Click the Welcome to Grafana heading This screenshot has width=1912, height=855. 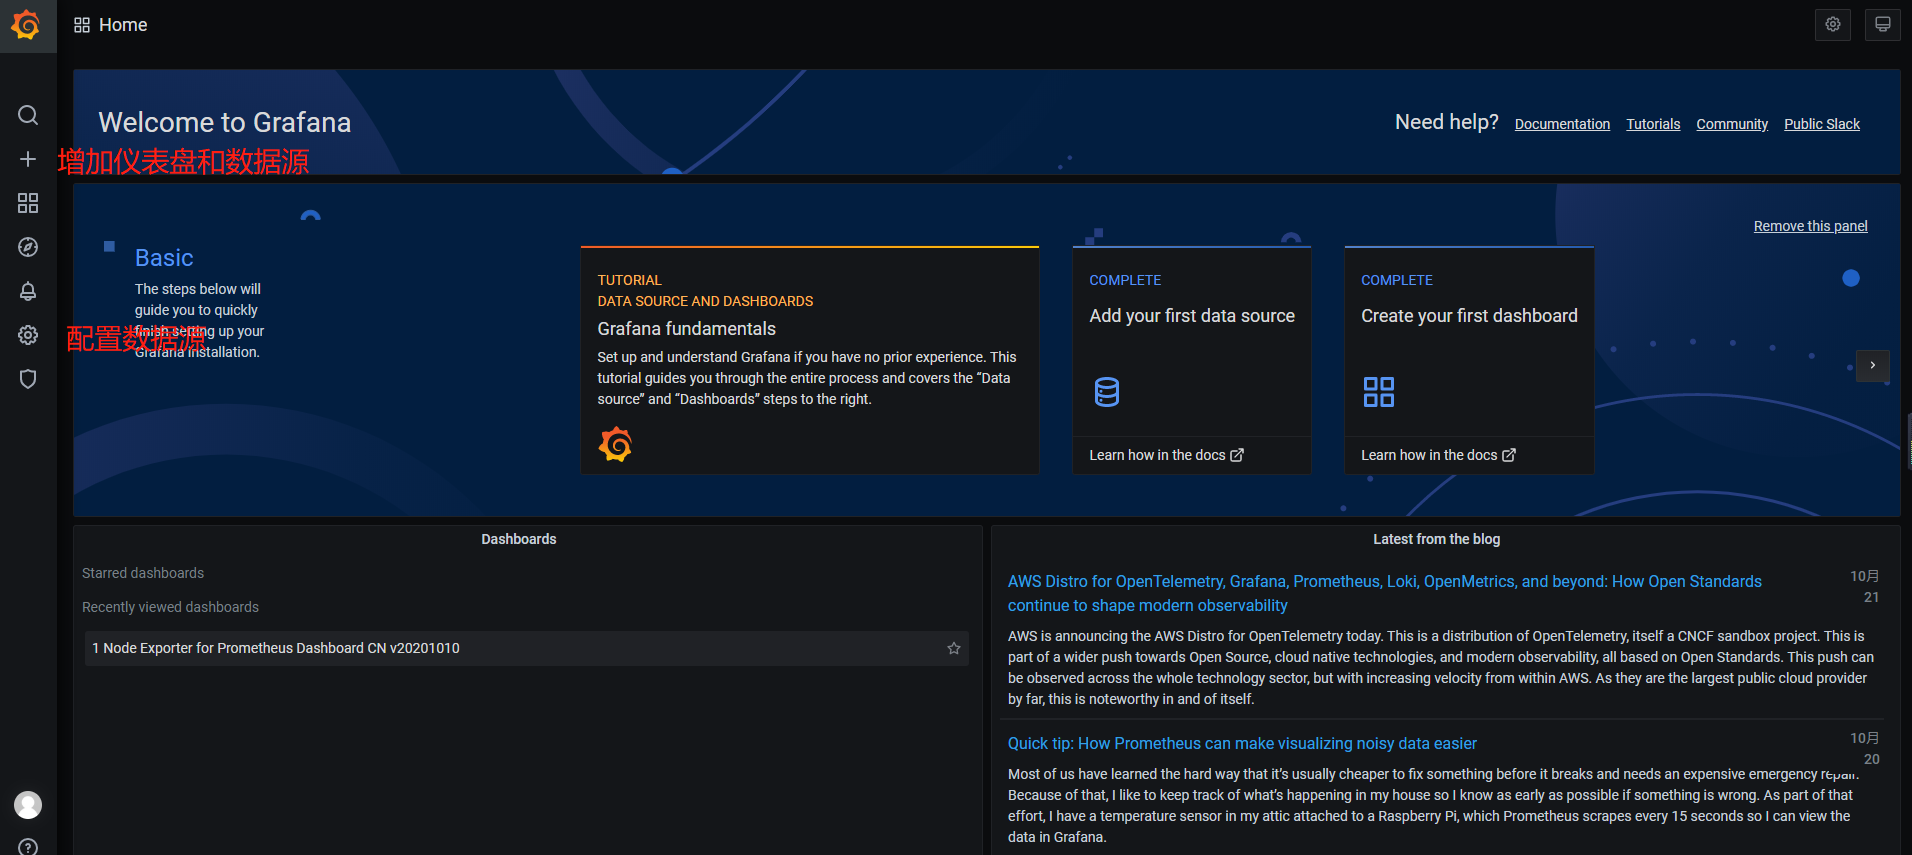tap(225, 122)
